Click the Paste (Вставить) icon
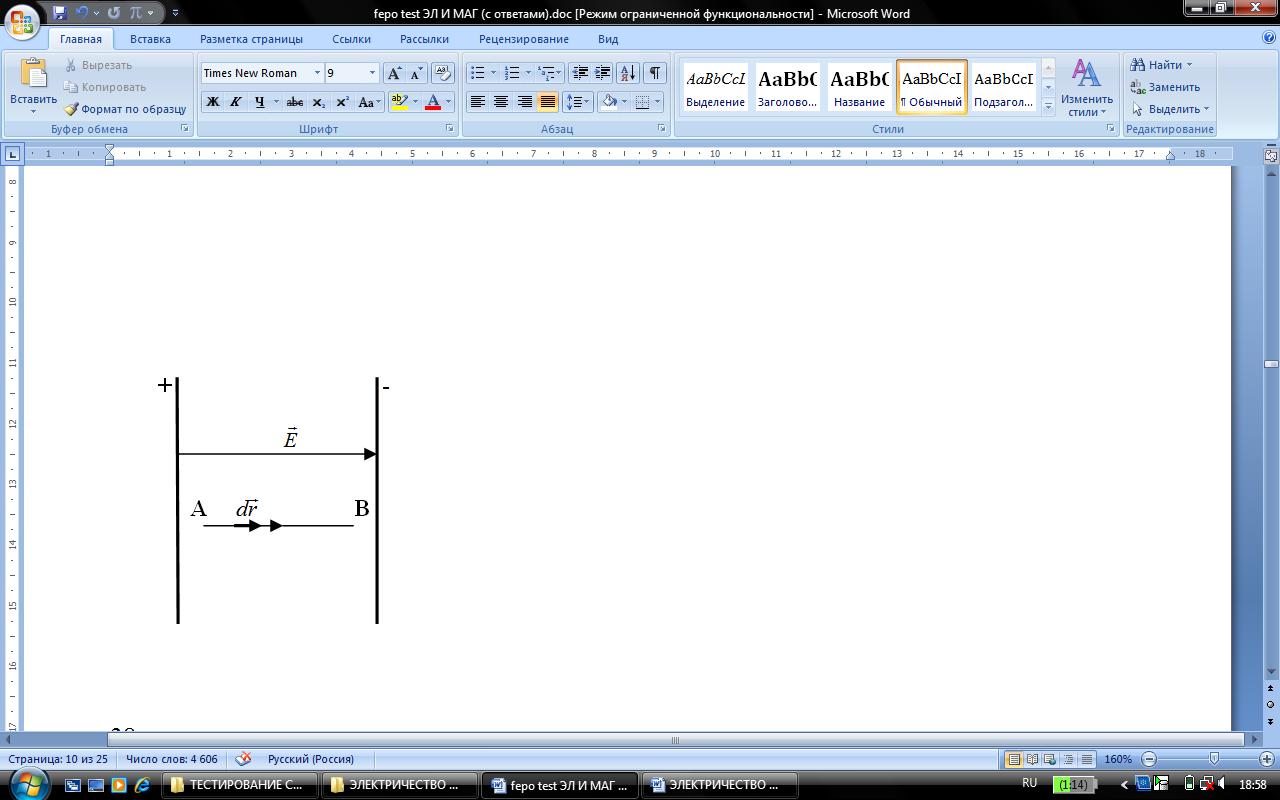The image size is (1280, 800). [33, 73]
